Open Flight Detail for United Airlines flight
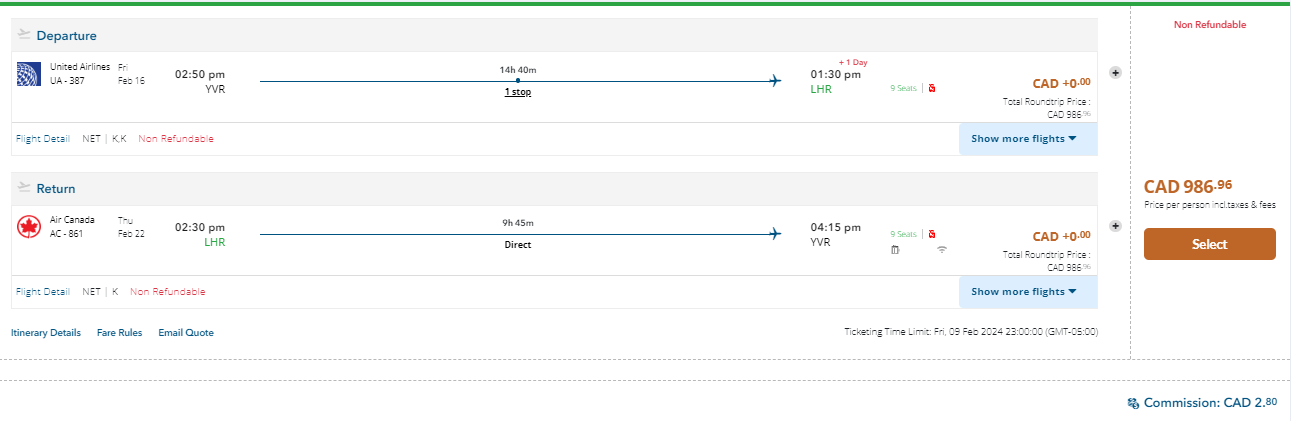1291x421 pixels. [42, 139]
